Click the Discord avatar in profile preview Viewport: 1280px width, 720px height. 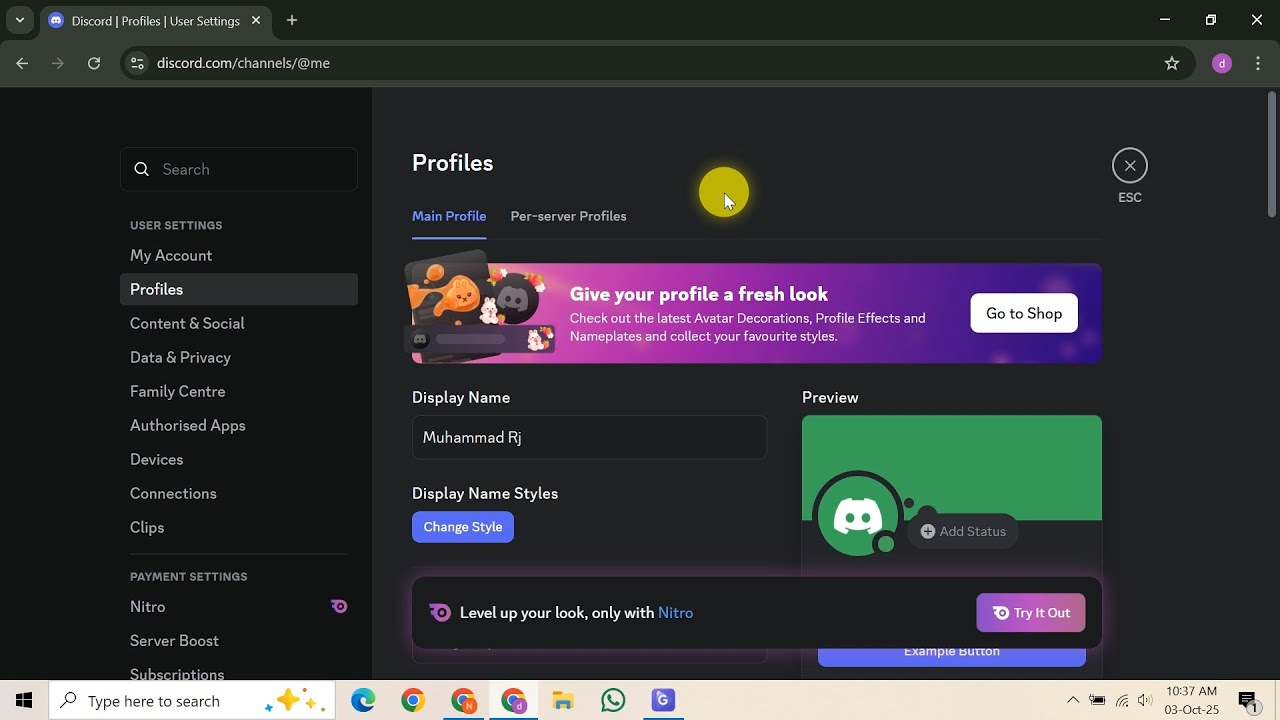(x=857, y=515)
